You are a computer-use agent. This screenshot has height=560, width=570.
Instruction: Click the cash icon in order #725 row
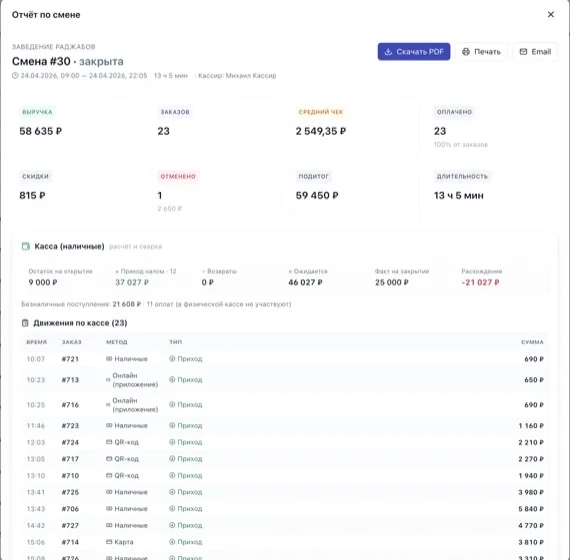(109, 492)
